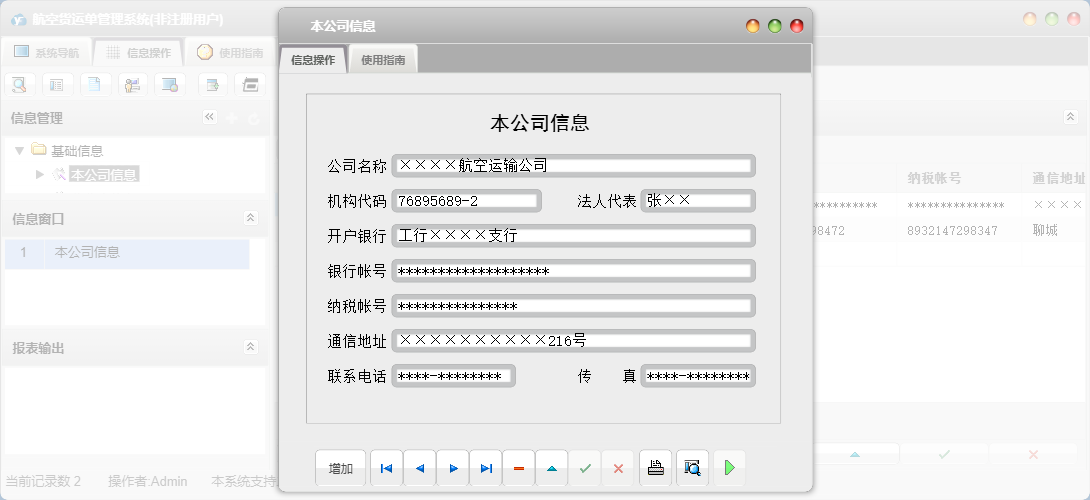Click the green play arrow icon in dialog
This screenshot has height=500, width=1090.
(729, 468)
